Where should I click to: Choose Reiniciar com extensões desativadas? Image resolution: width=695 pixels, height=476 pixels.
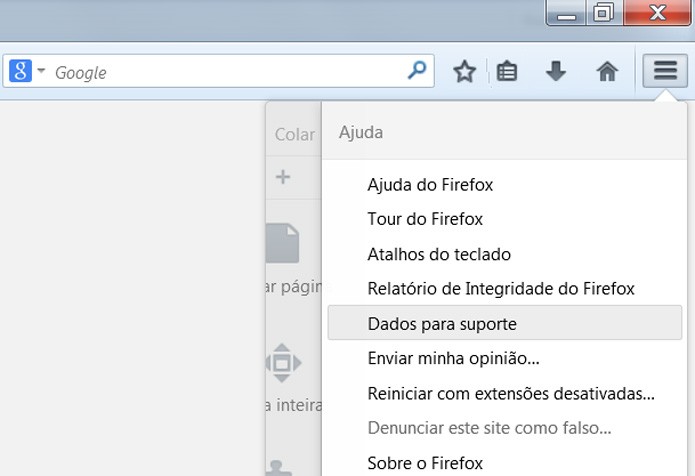504,393
